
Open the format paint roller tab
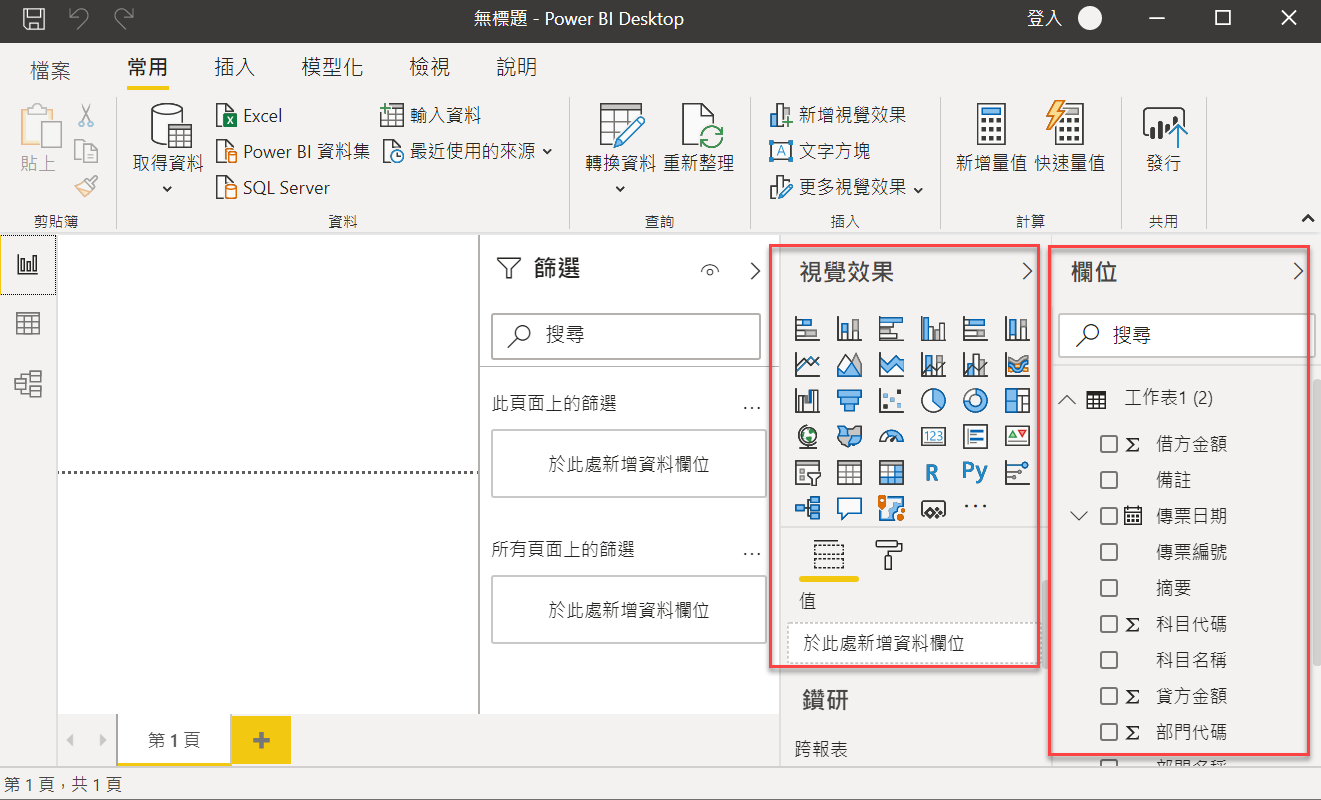[x=886, y=554]
